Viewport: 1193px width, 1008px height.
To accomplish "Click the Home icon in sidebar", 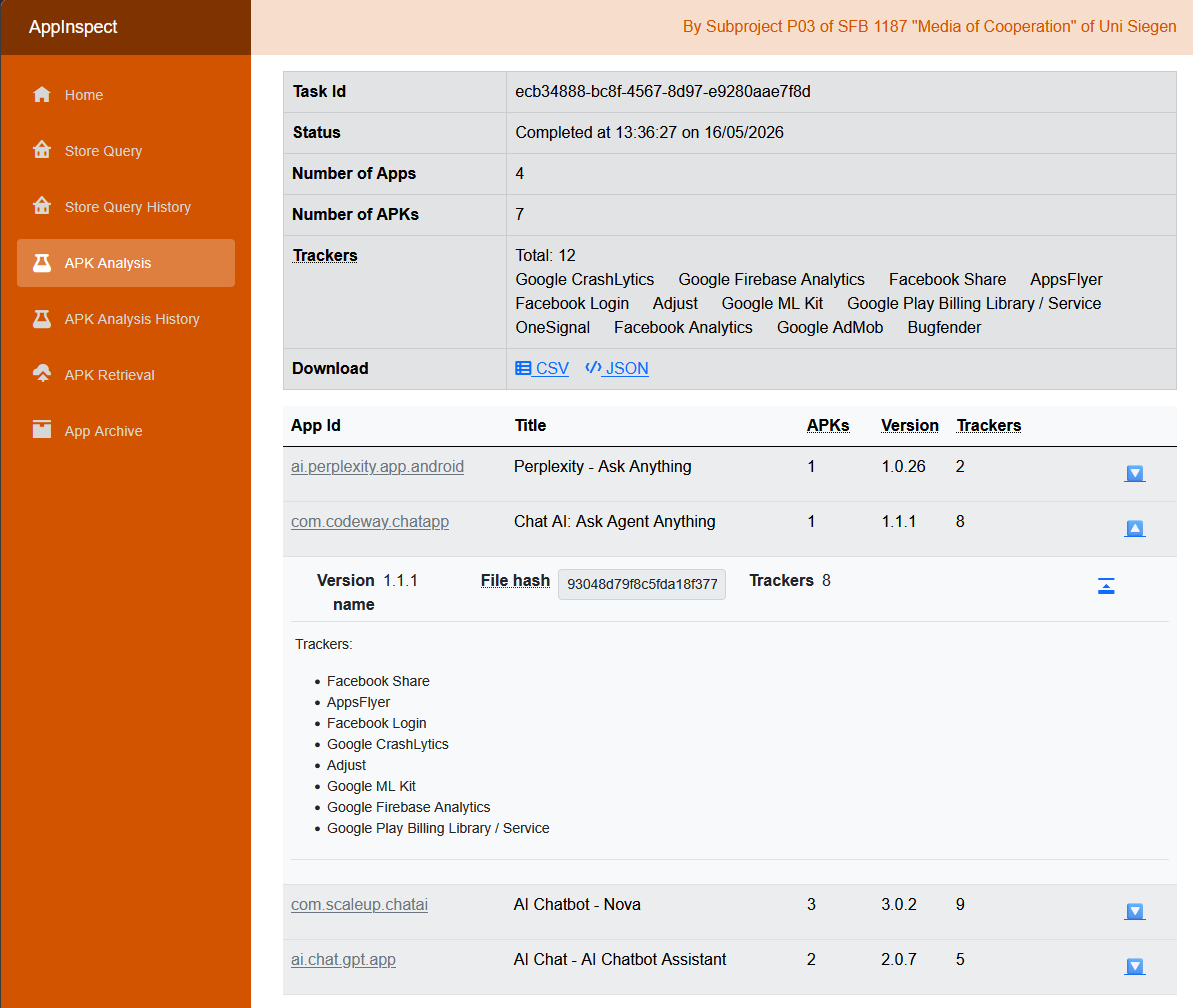I will point(42,94).
